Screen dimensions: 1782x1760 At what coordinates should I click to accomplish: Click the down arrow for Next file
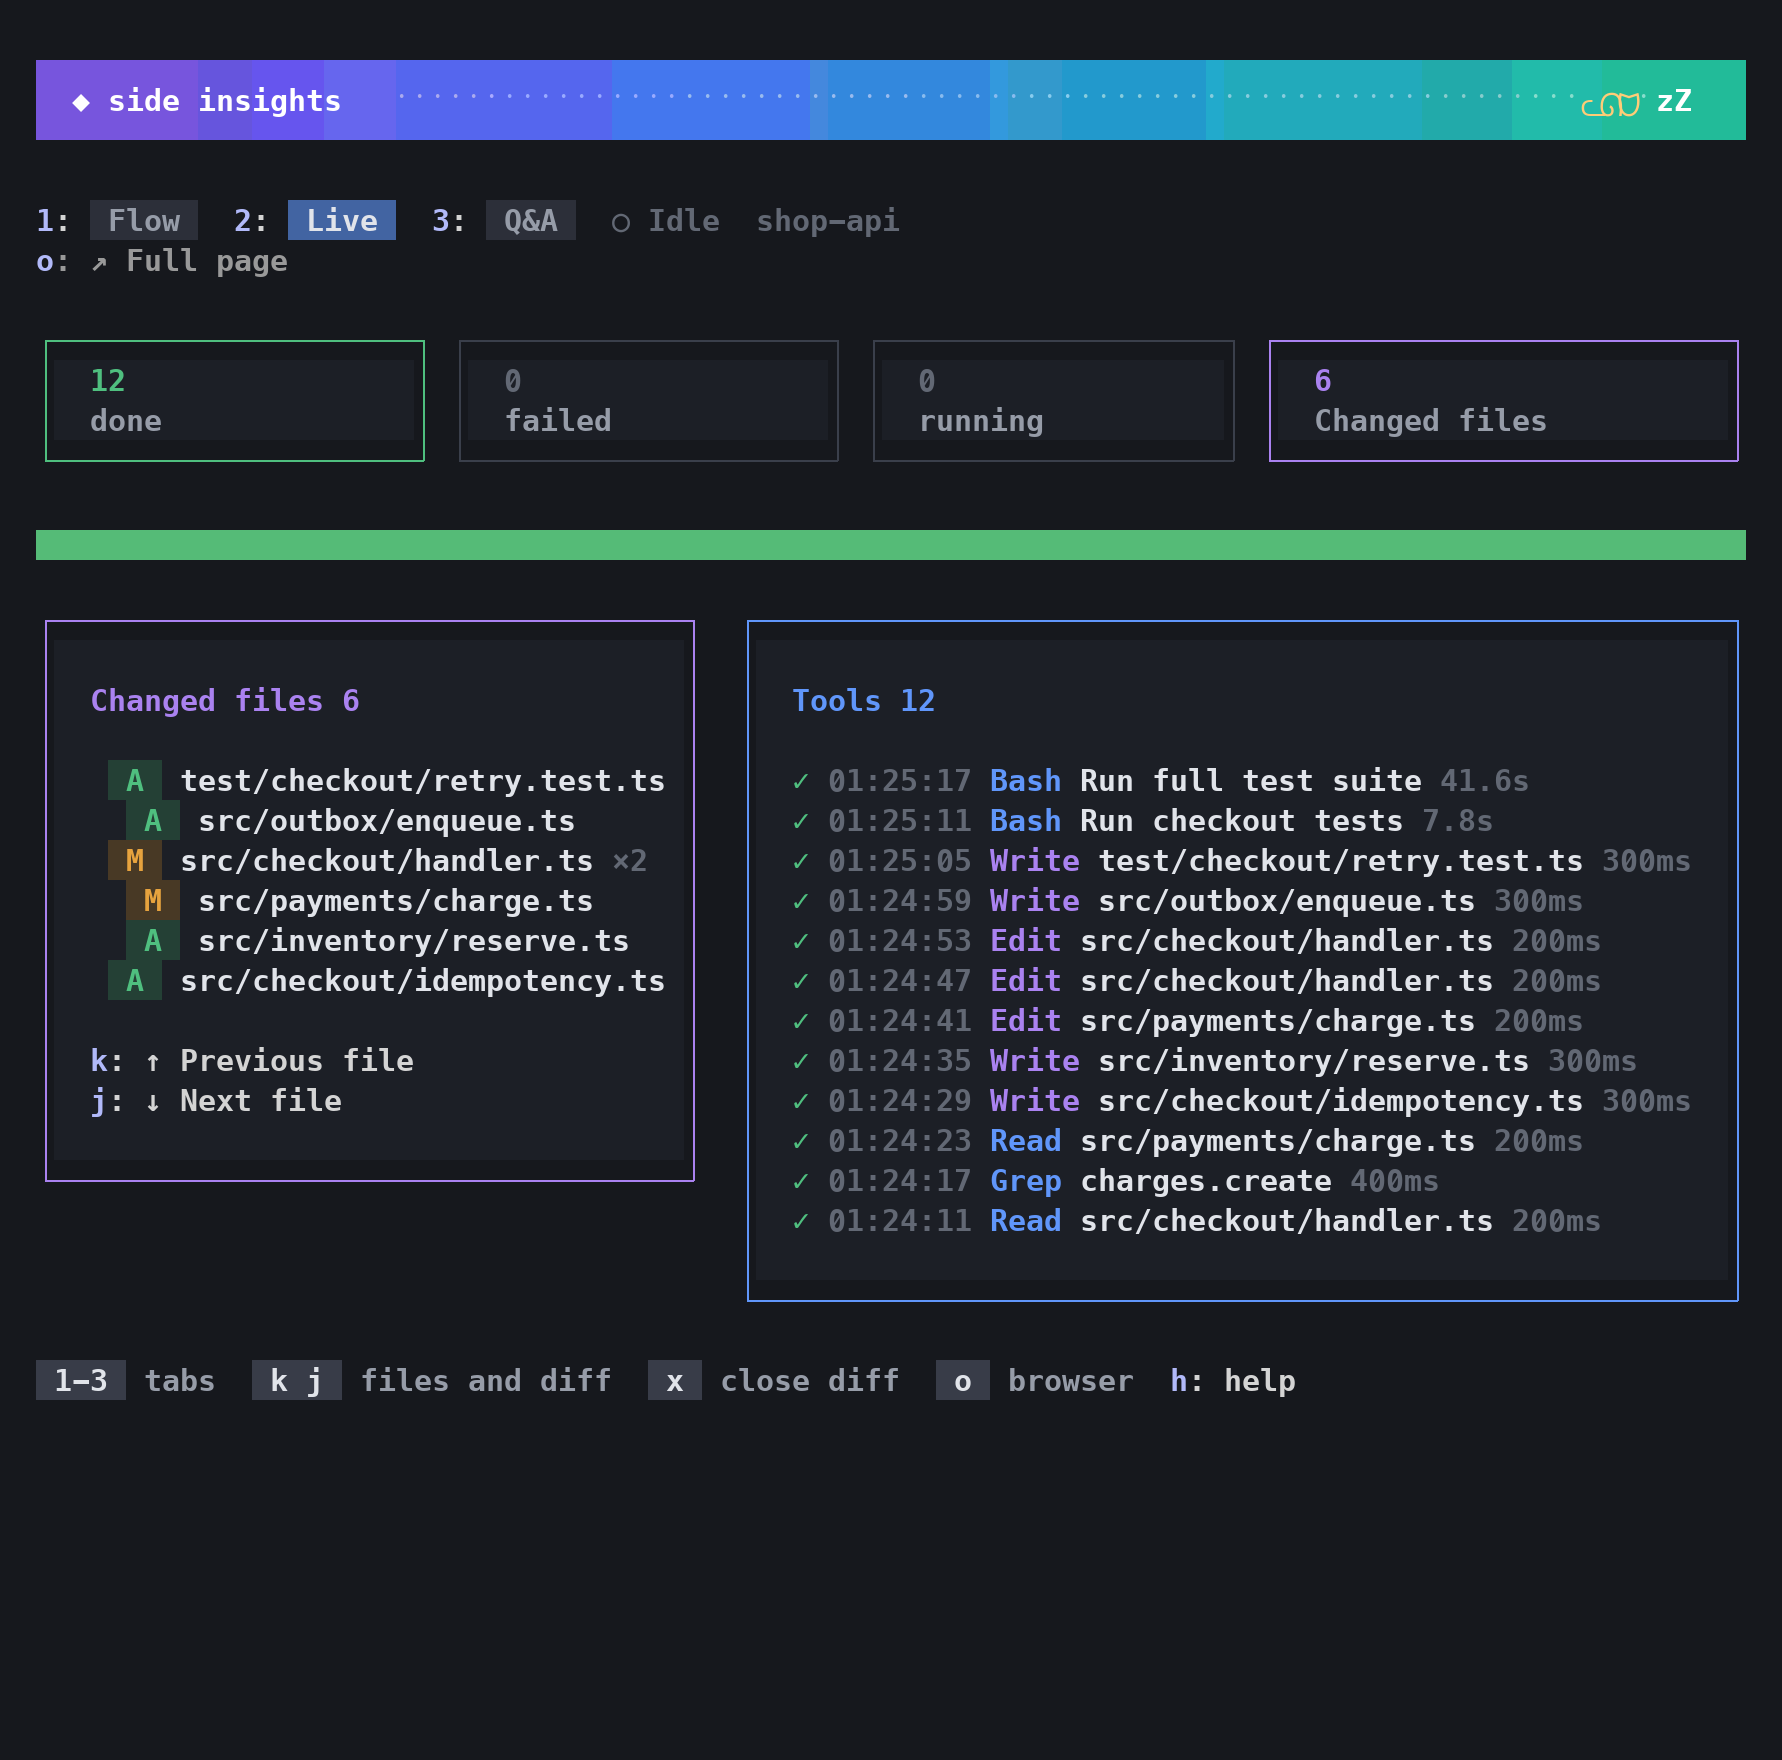(x=153, y=1101)
